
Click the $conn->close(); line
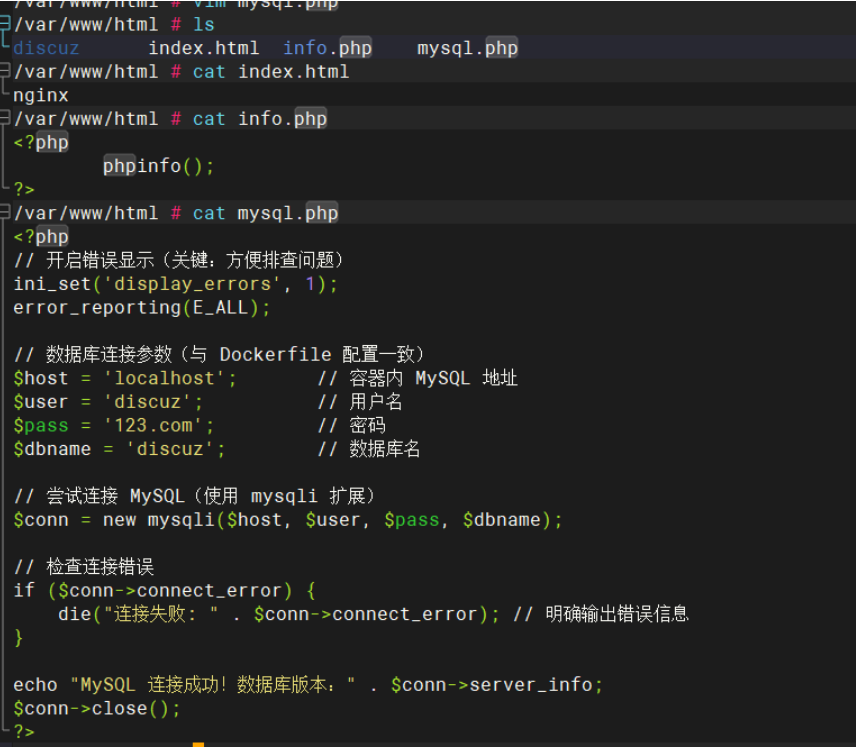[x=97, y=709]
